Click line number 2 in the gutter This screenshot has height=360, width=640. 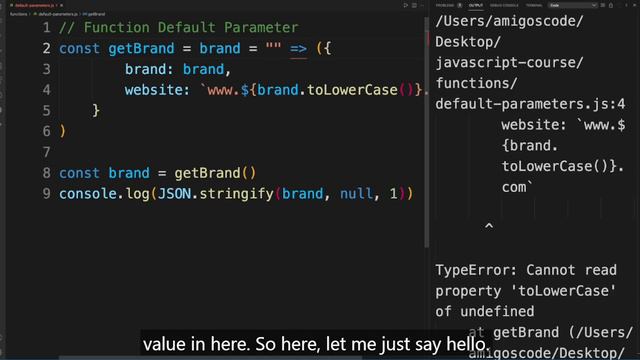pyautogui.click(x=47, y=49)
